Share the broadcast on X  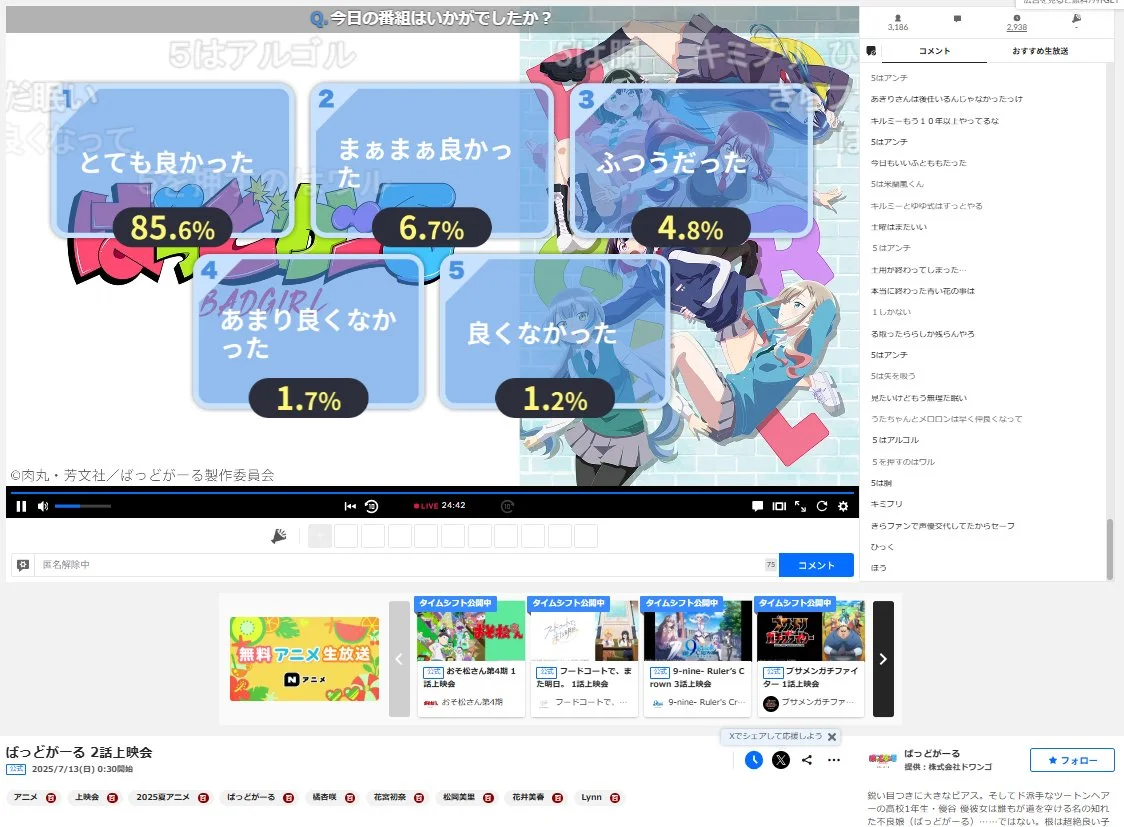click(x=781, y=760)
